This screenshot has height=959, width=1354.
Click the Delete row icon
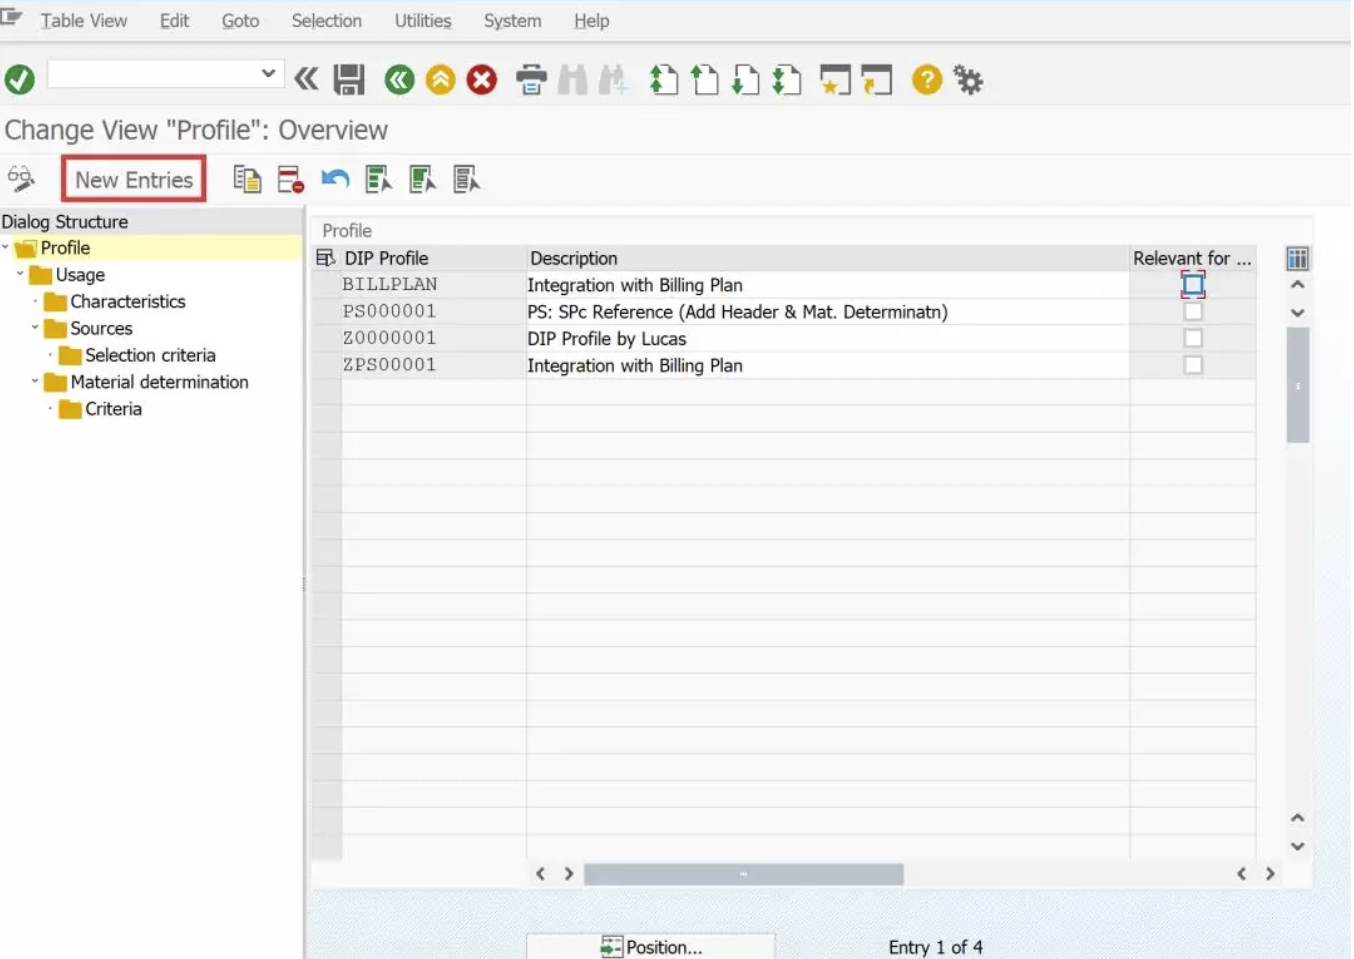tap(290, 180)
